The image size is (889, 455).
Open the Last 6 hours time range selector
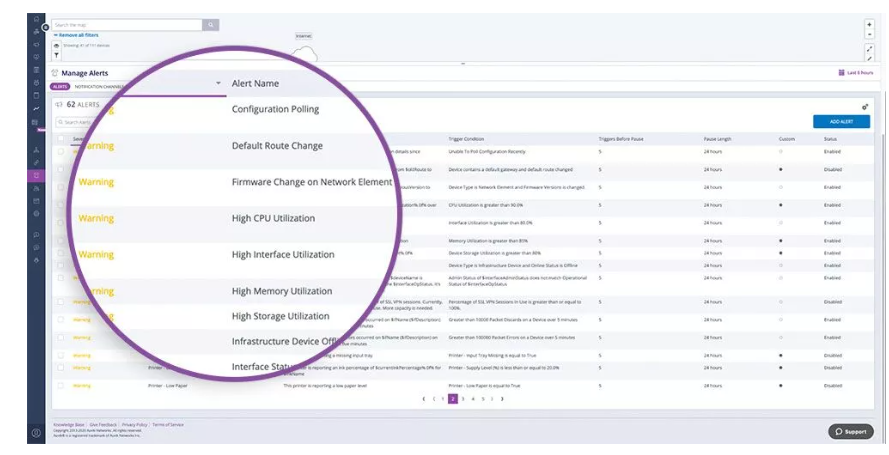click(856, 73)
